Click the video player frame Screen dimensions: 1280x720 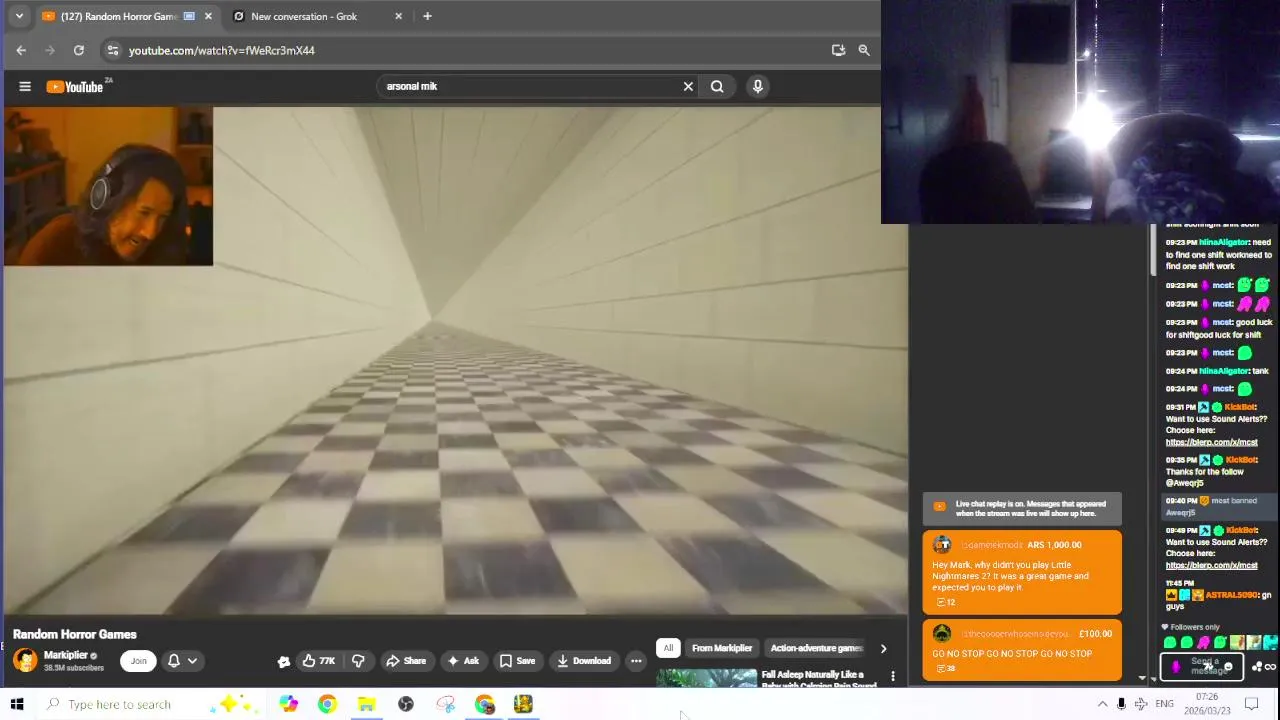[x=456, y=360]
